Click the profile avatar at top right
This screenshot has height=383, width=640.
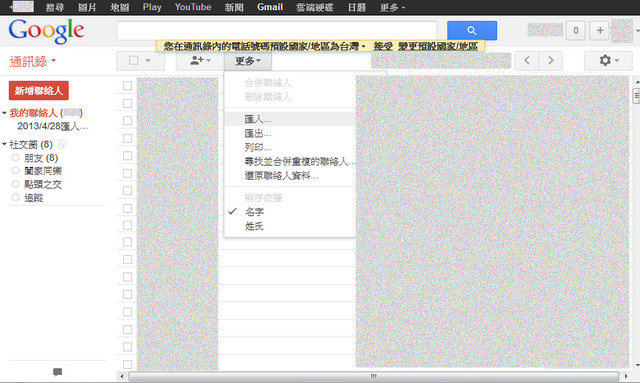pos(622,31)
